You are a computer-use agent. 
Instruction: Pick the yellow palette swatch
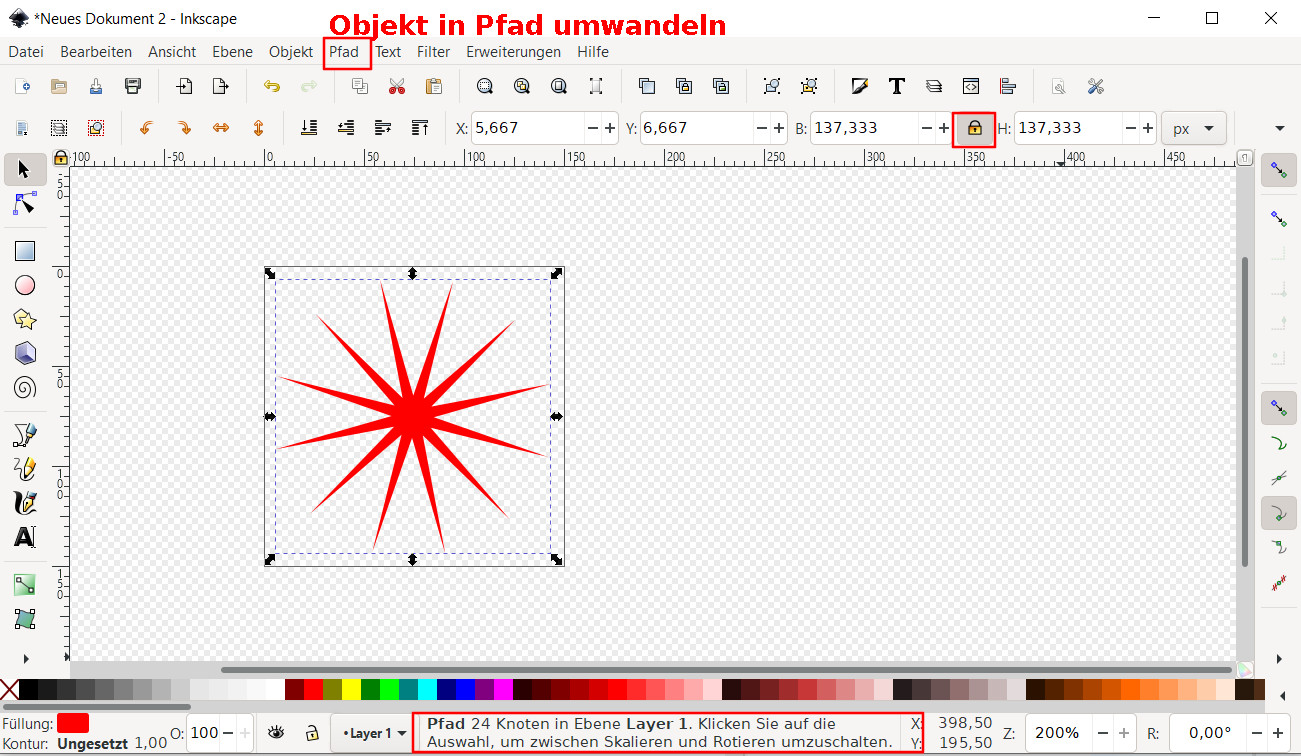point(351,689)
